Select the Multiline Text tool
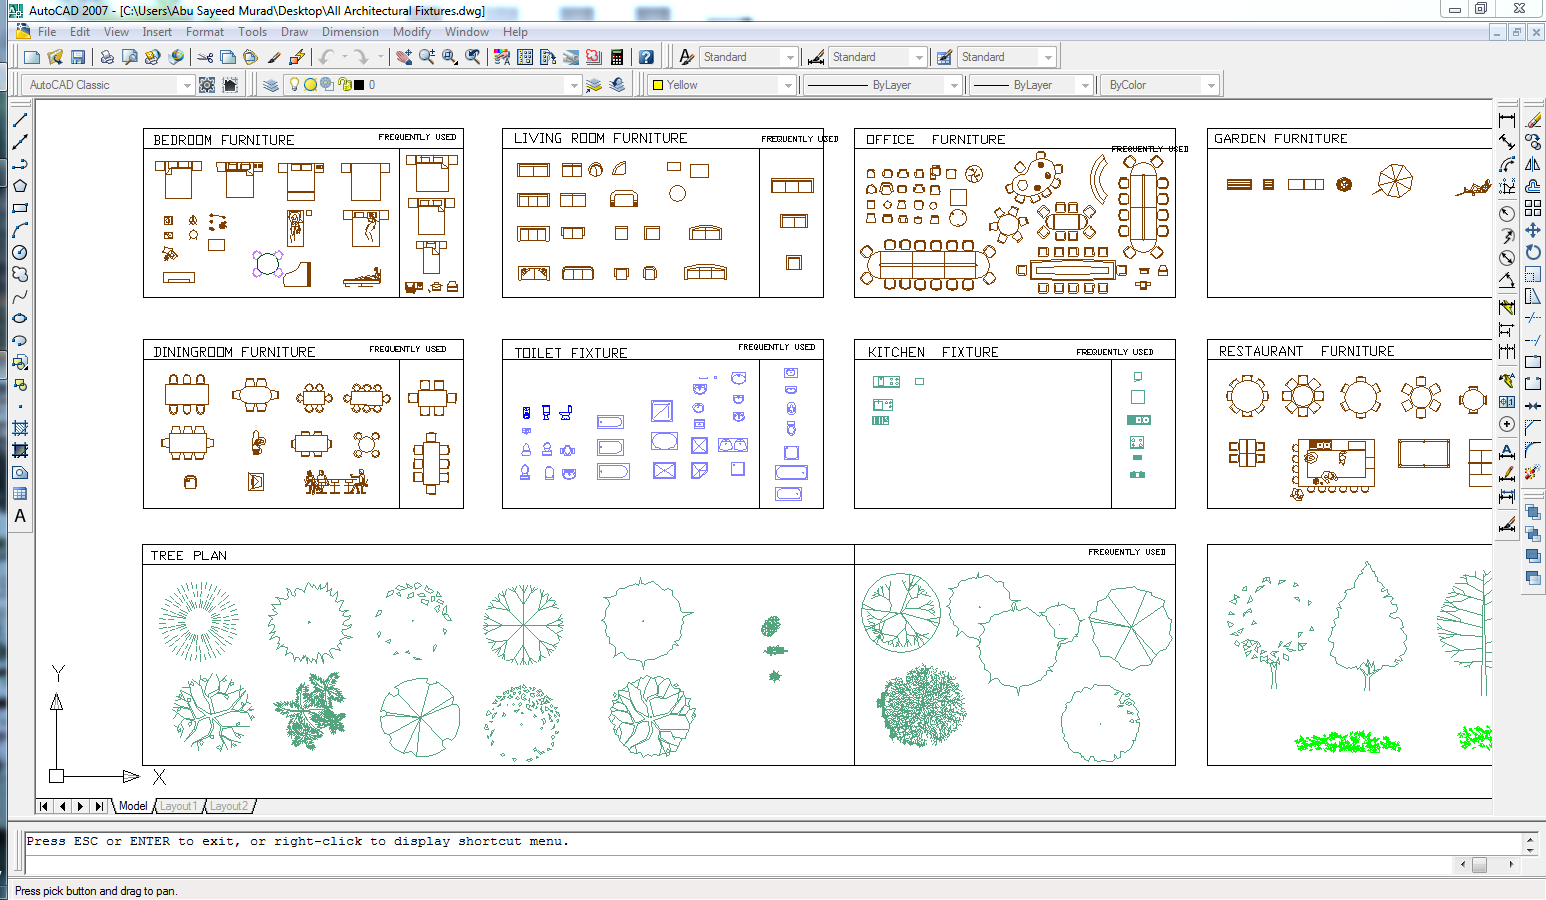 19,516
